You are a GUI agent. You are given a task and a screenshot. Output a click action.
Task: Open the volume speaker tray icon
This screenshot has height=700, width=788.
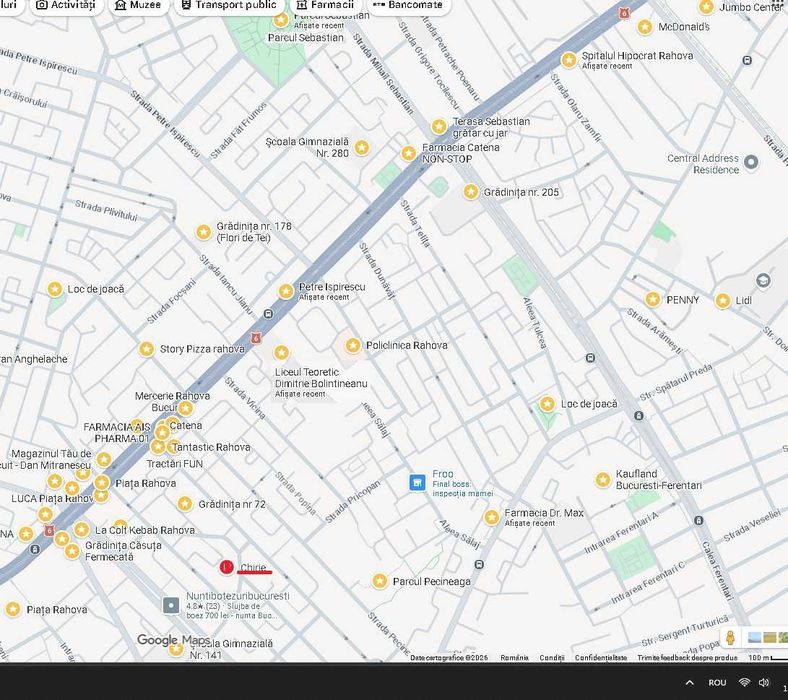(x=764, y=682)
